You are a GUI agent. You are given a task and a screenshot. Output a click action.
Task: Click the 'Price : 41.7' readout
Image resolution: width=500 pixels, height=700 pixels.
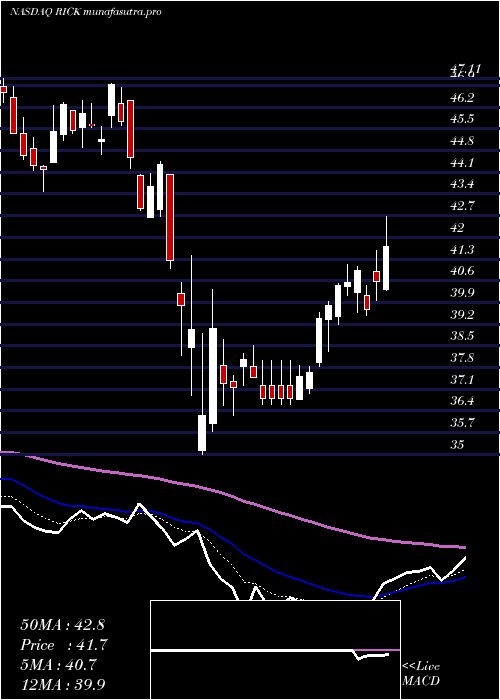[64, 645]
